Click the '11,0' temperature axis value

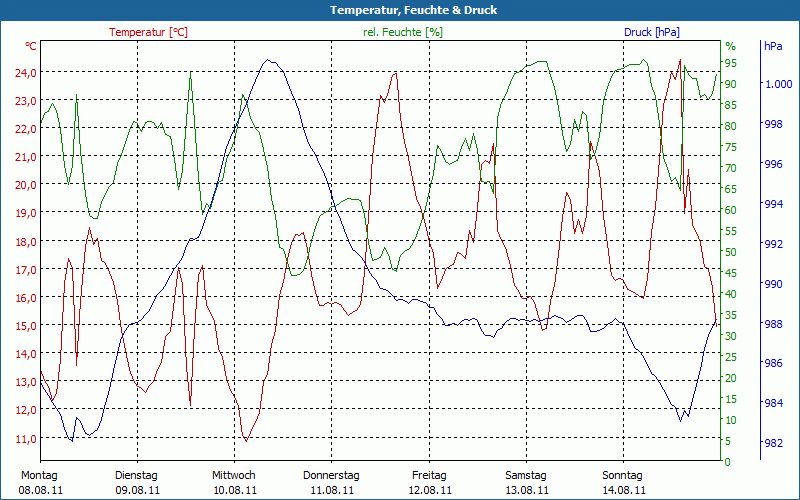pyautogui.click(x=26, y=439)
